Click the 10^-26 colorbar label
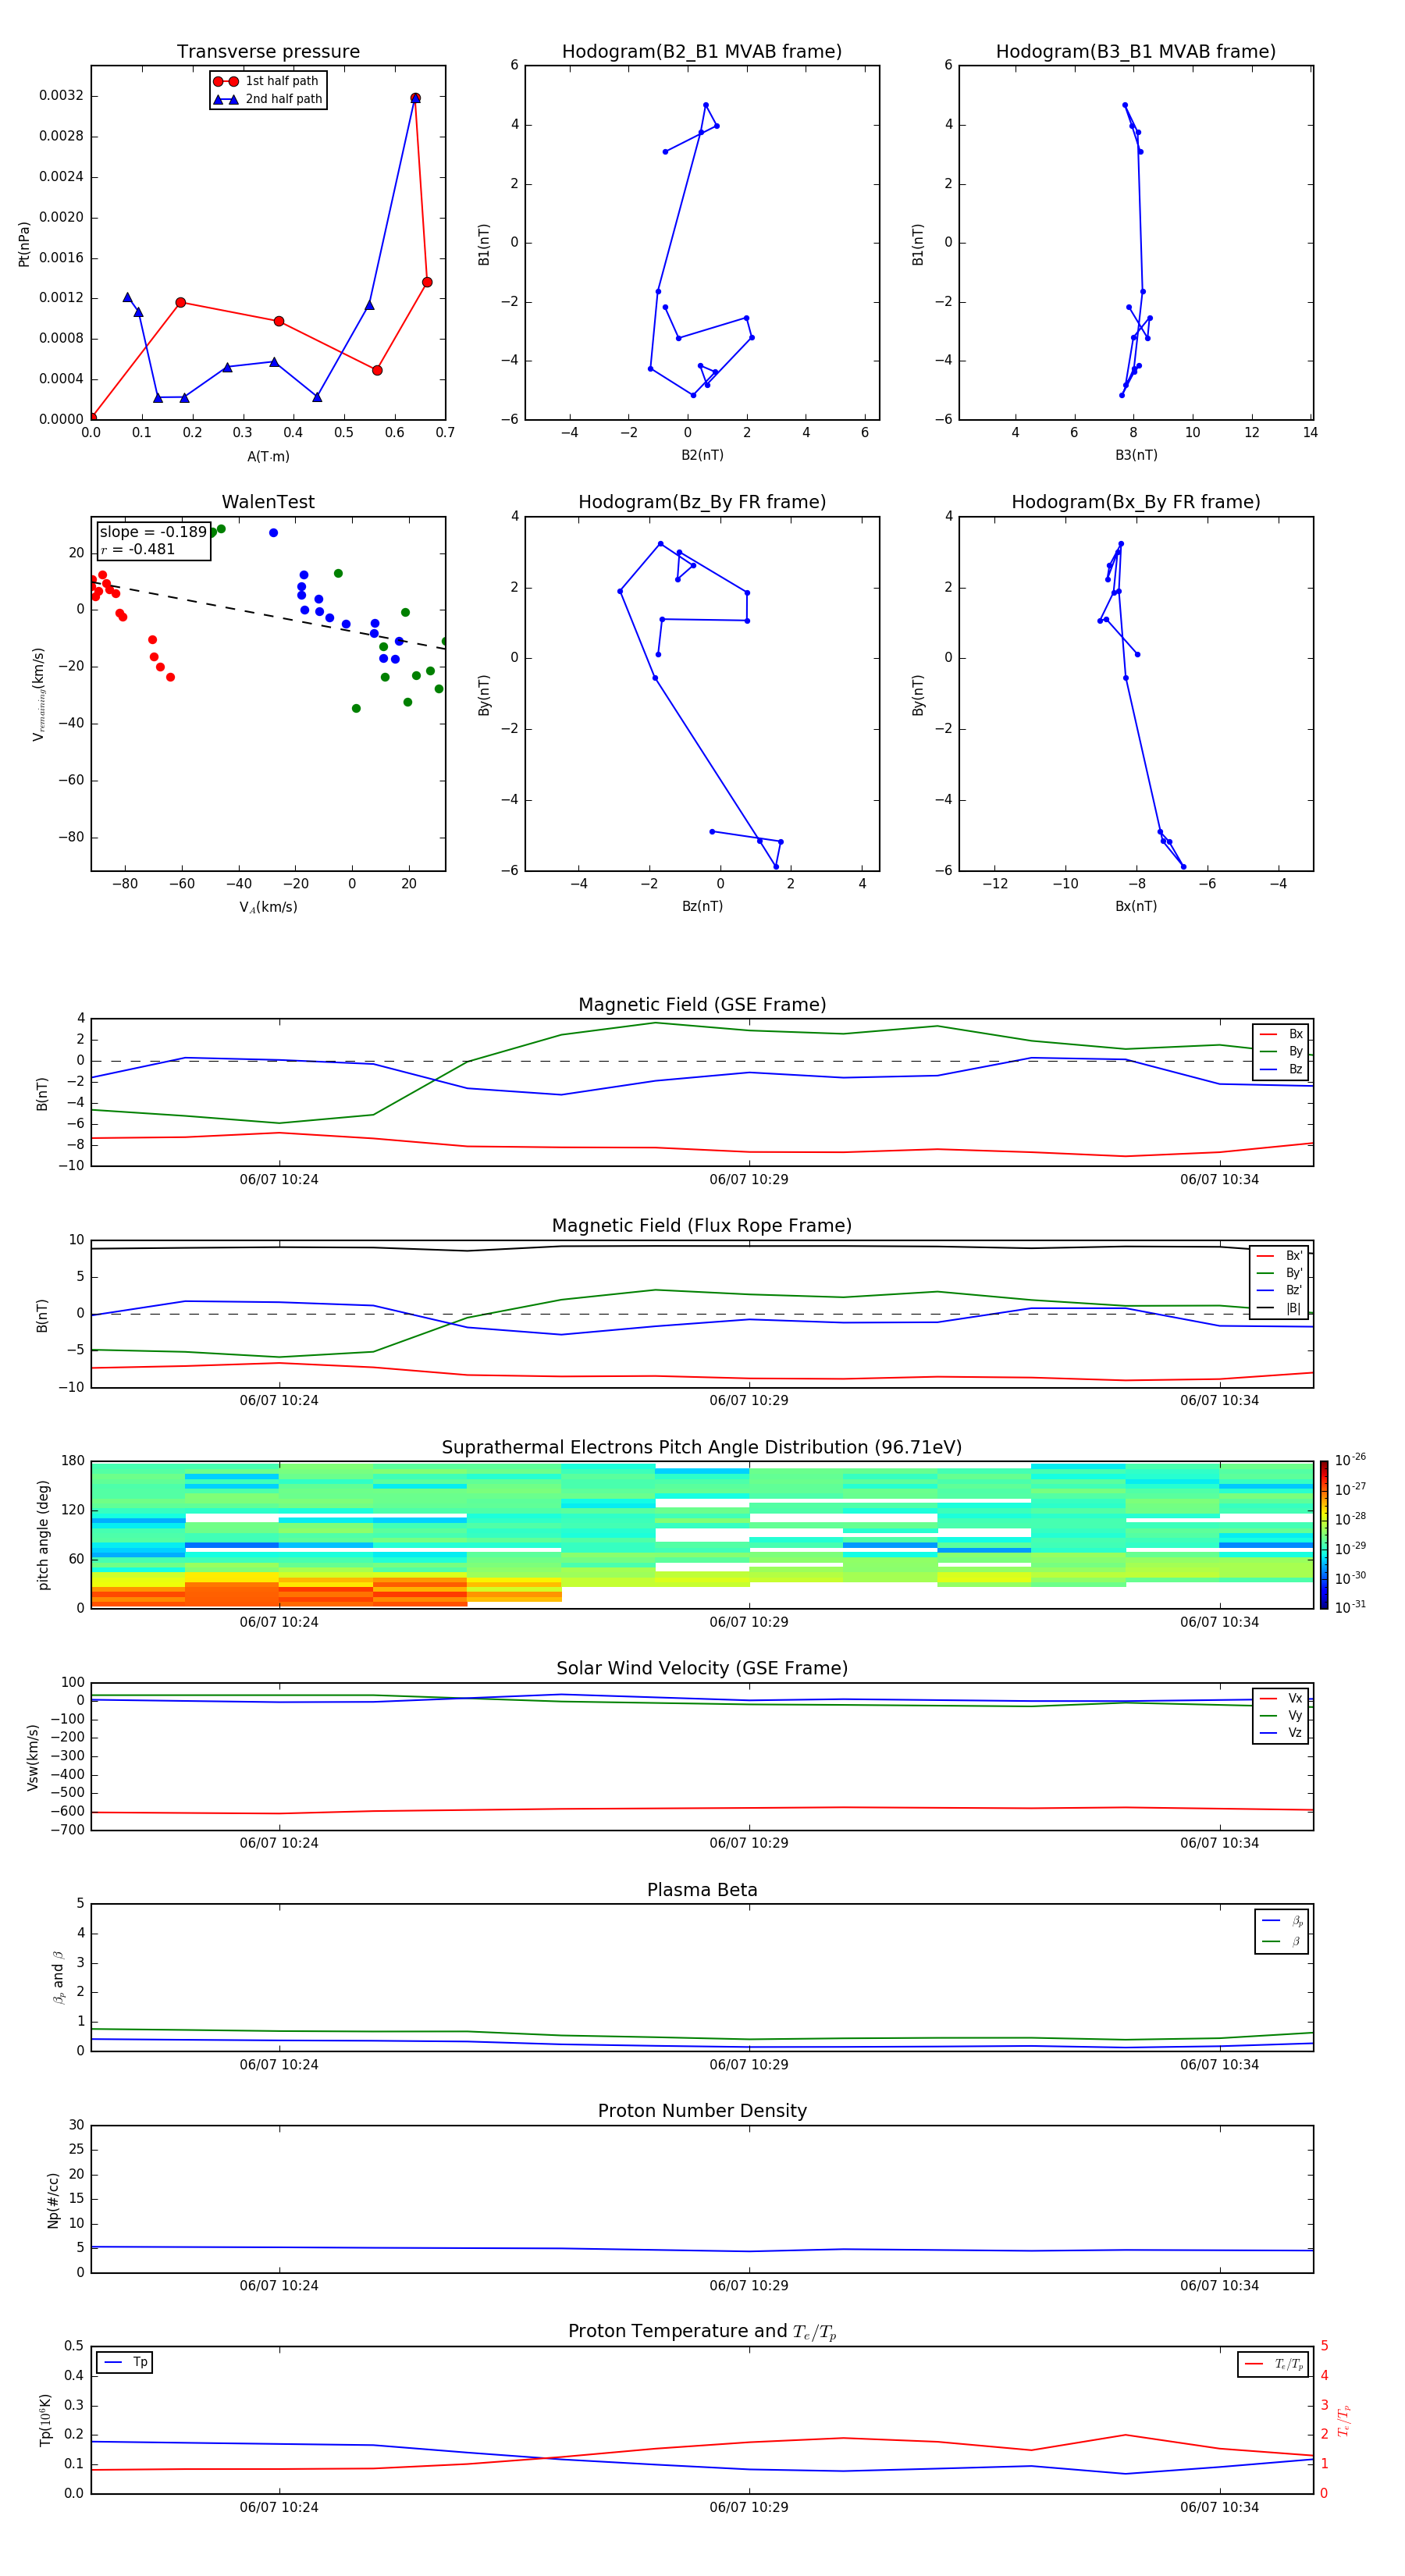Viewport: 1405px width, 2576px height. pyautogui.click(x=1351, y=1460)
